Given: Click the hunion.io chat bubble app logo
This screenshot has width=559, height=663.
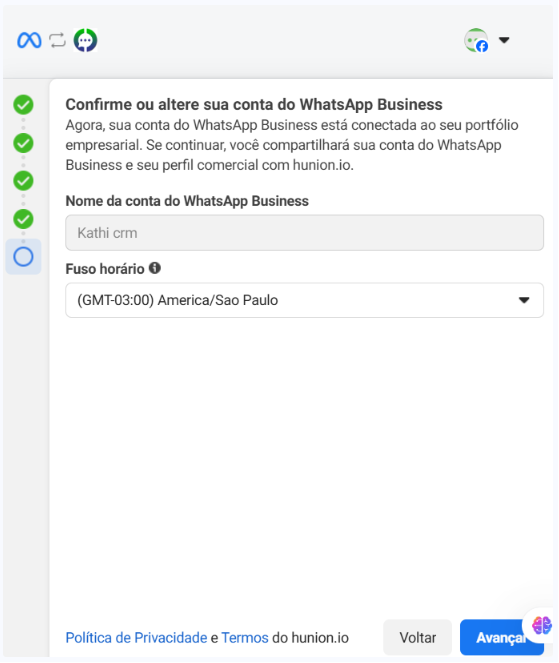Looking at the screenshot, I should [85, 40].
